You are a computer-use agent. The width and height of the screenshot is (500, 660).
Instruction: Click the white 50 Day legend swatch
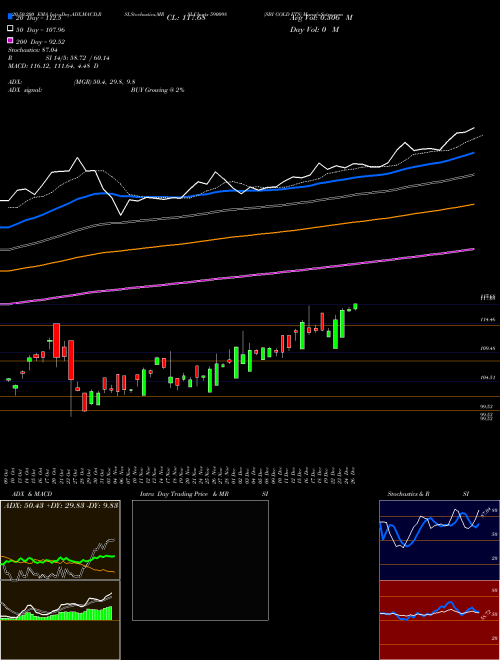click(x=11, y=28)
